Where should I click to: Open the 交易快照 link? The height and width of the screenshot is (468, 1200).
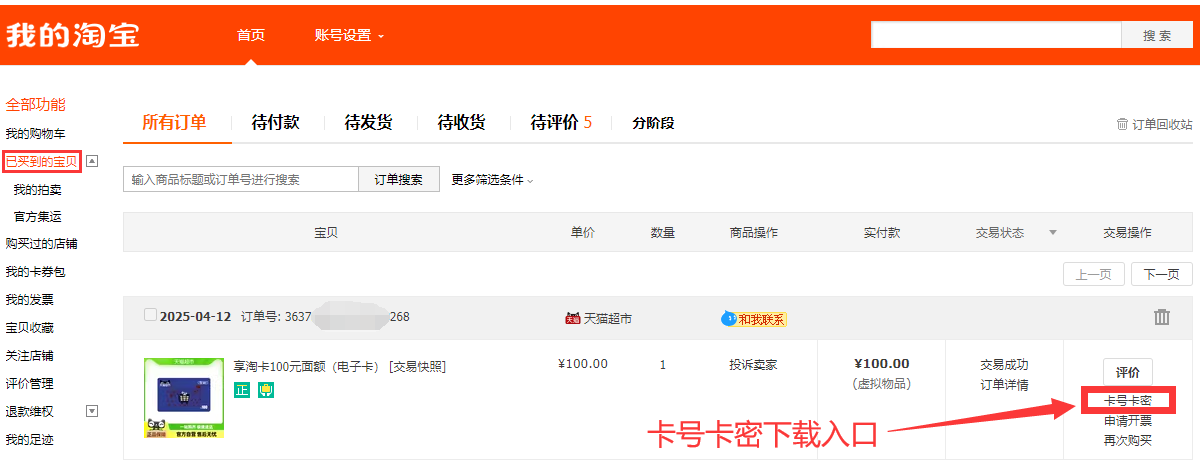pyautogui.click(x=417, y=367)
